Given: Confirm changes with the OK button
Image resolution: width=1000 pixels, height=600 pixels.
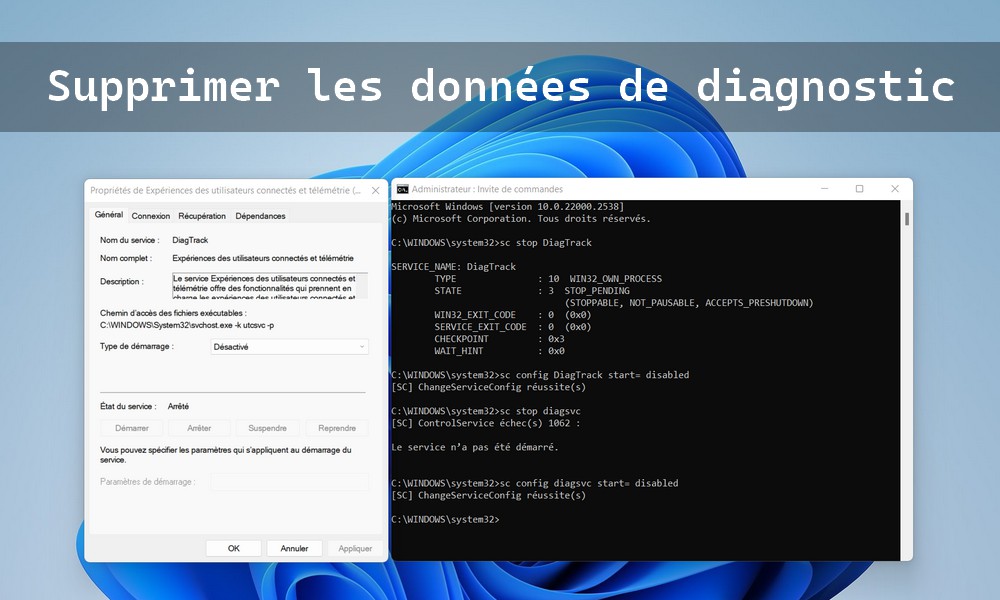Looking at the screenshot, I should pyautogui.click(x=232, y=547).
